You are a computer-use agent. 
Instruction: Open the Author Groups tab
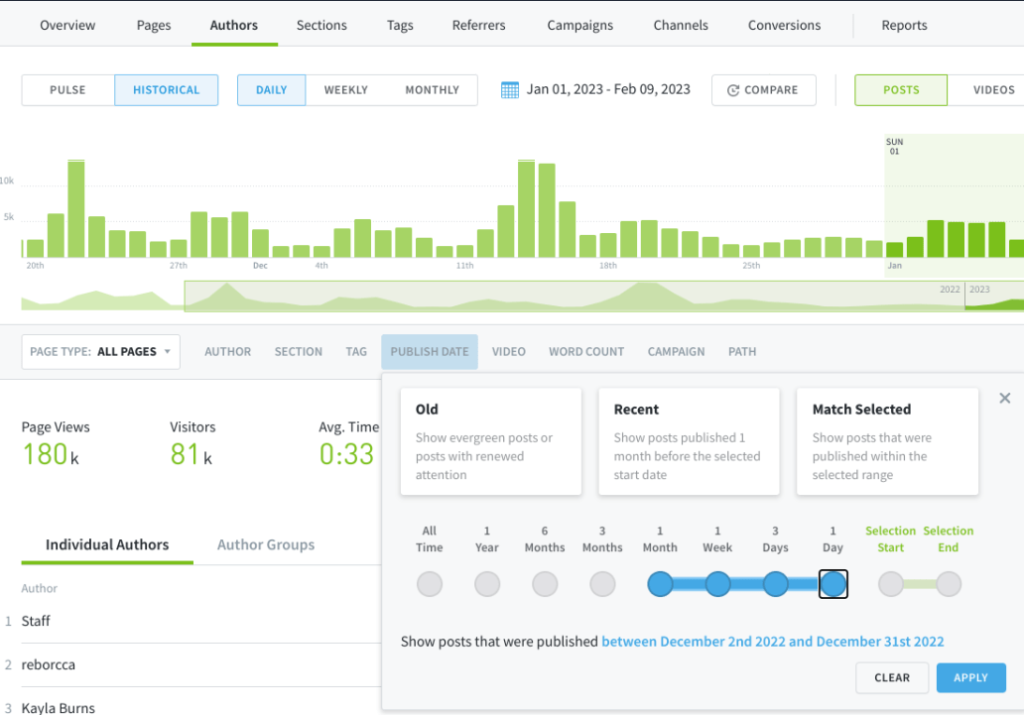coord(266,545)
